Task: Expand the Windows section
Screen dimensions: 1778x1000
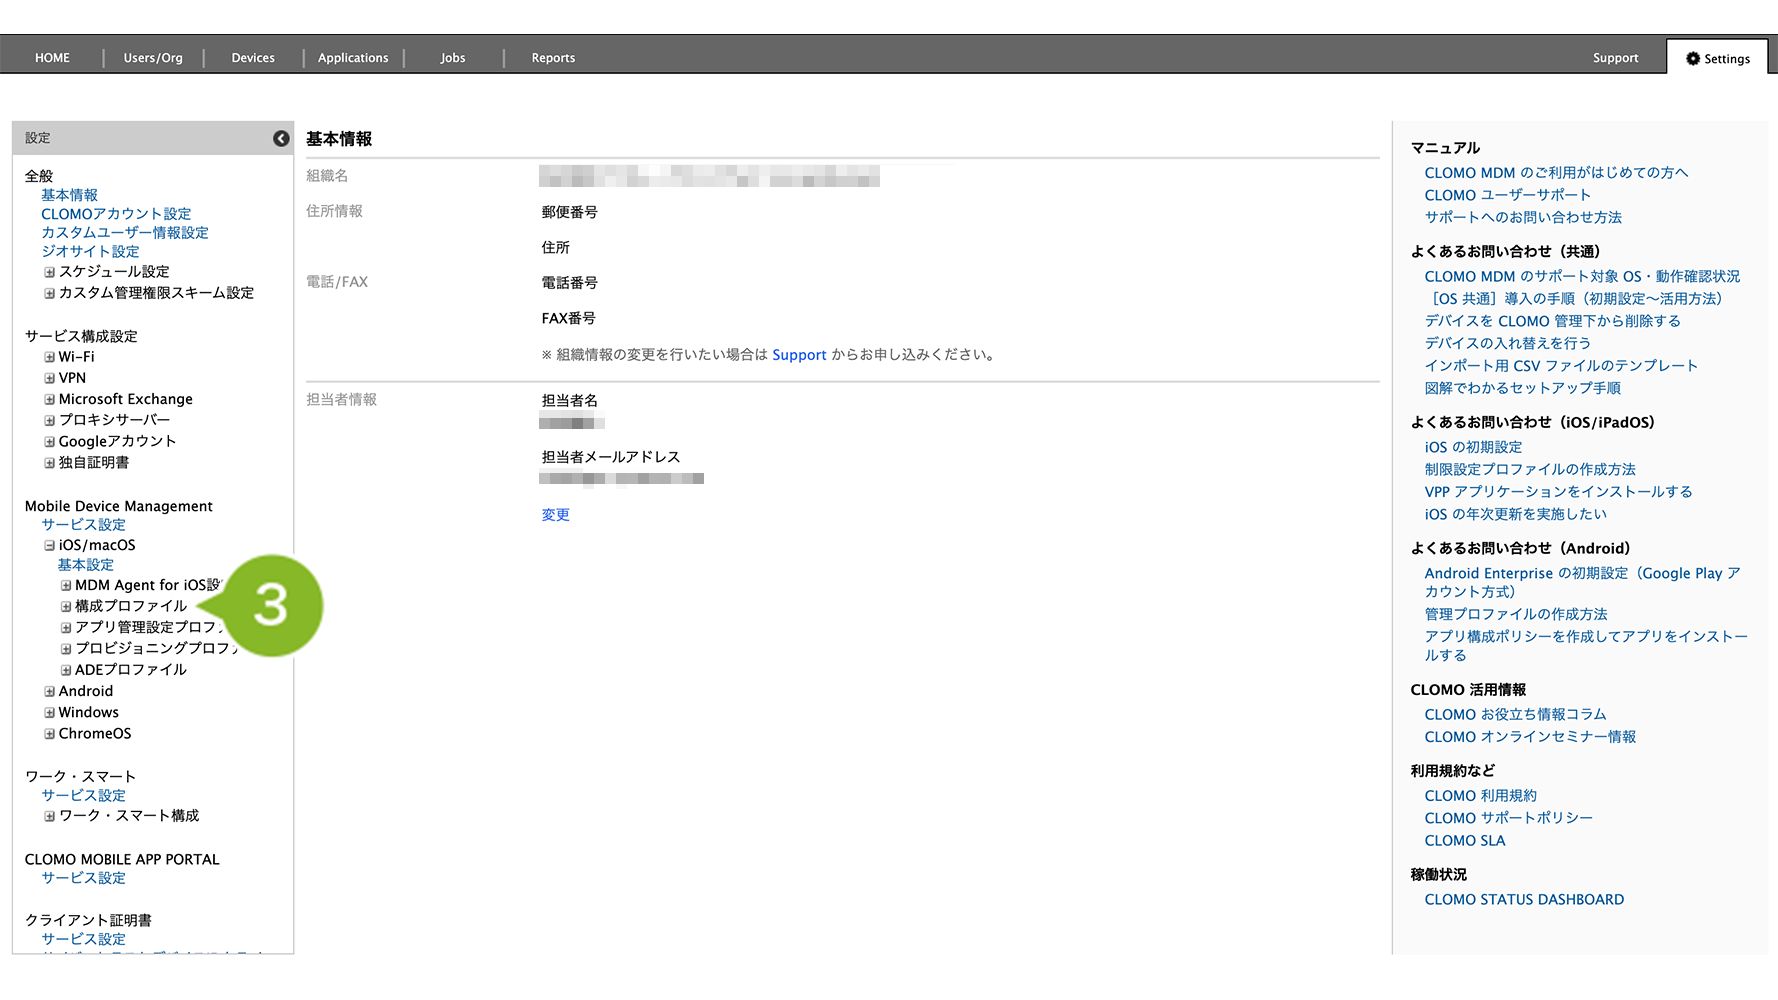Action: (x=49, y=713)
